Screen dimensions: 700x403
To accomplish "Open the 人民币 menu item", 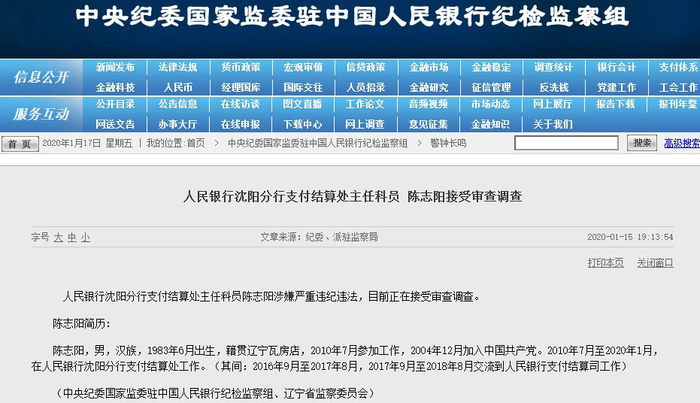I will coord(178,87).
